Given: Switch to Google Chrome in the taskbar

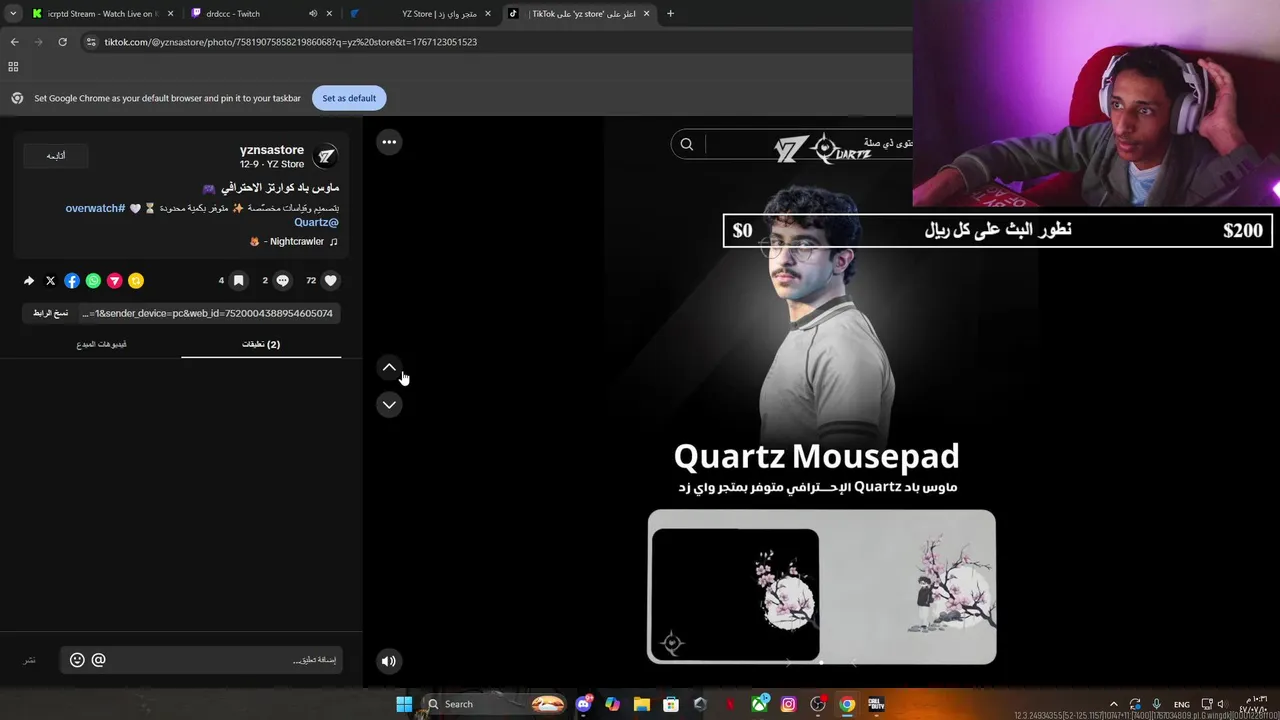Looking at the screenshot, I should pos(847,704).
